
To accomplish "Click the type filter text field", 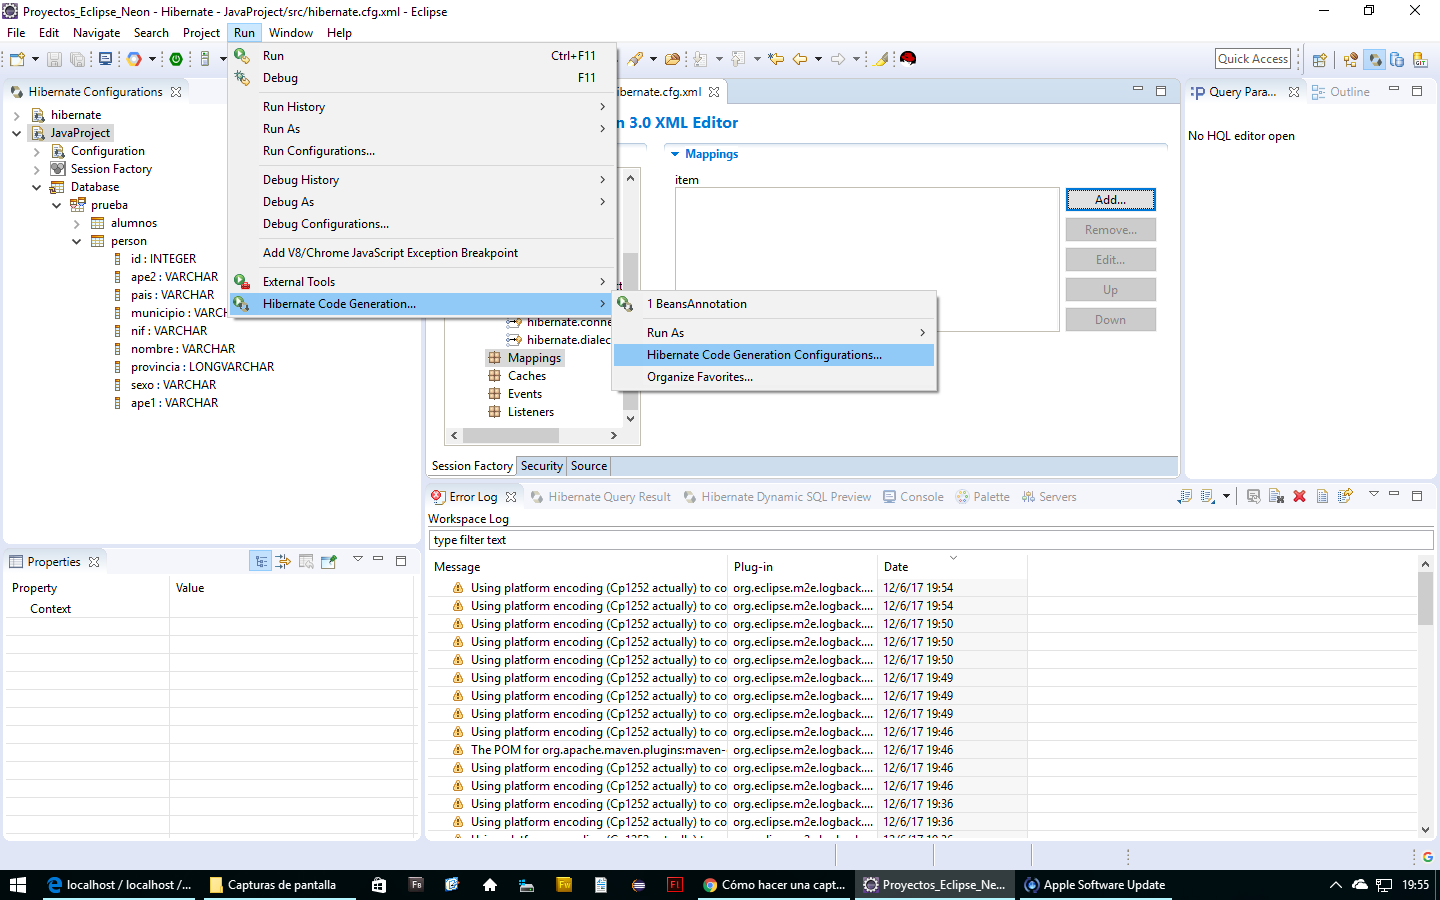I will coord(931,540).
